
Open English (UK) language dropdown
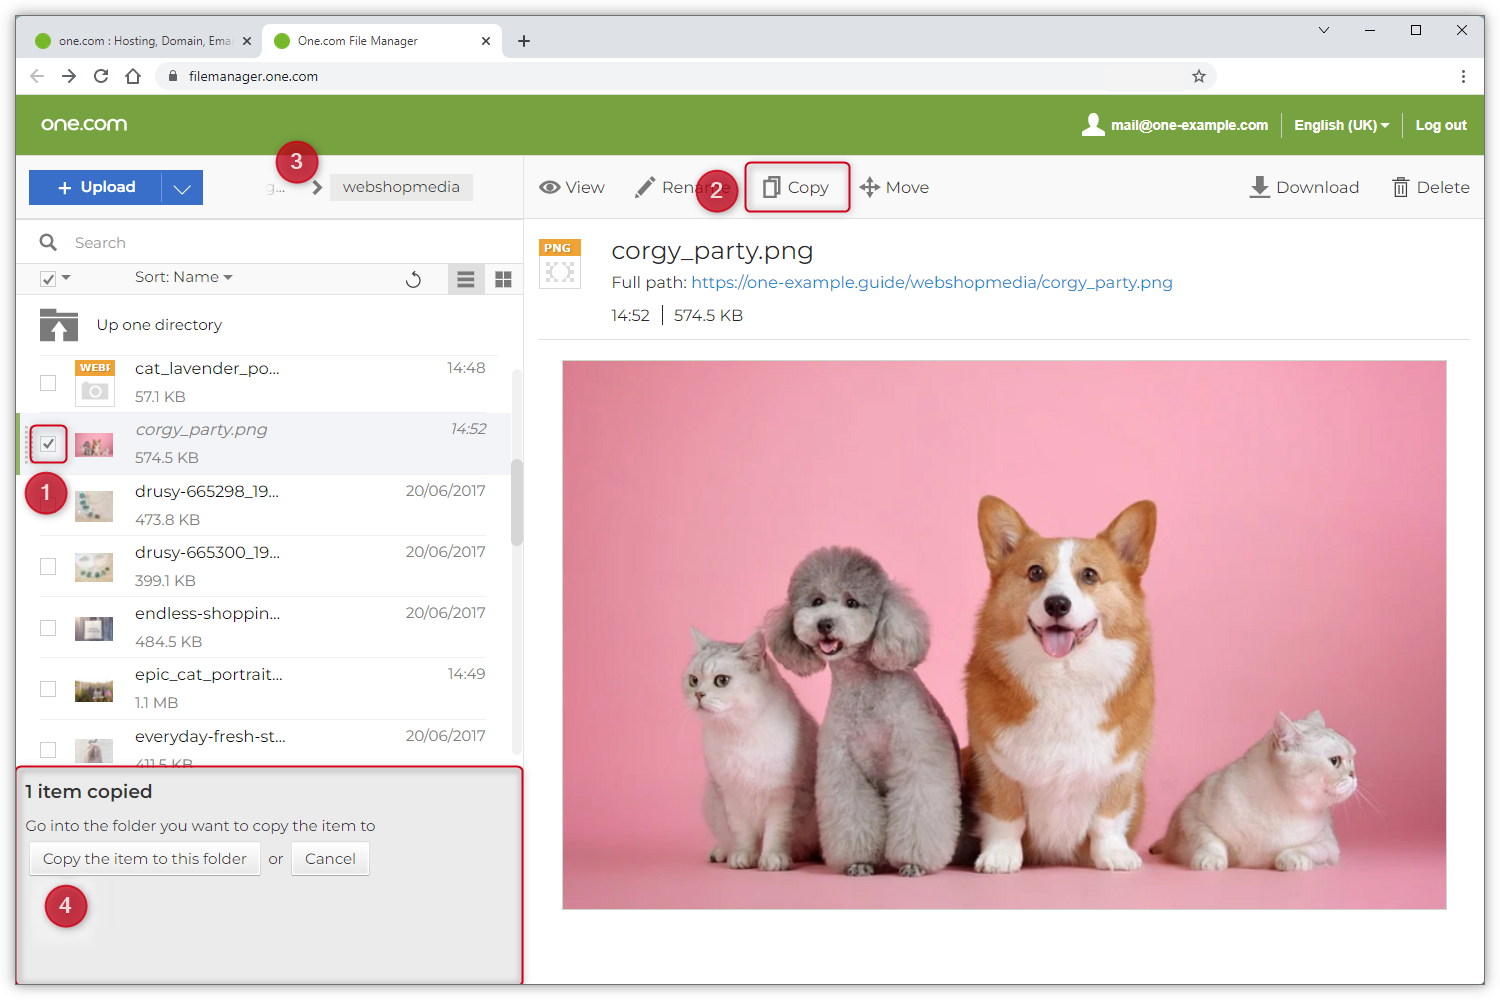[1340, 125]
